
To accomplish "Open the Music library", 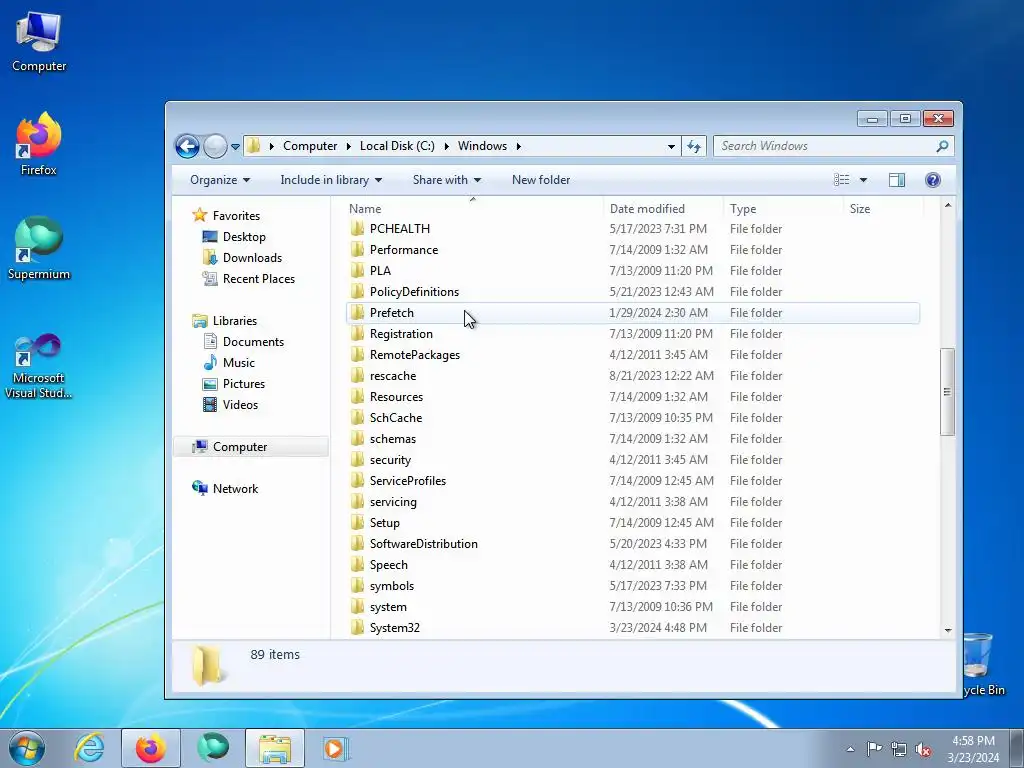I will [229, 362].
